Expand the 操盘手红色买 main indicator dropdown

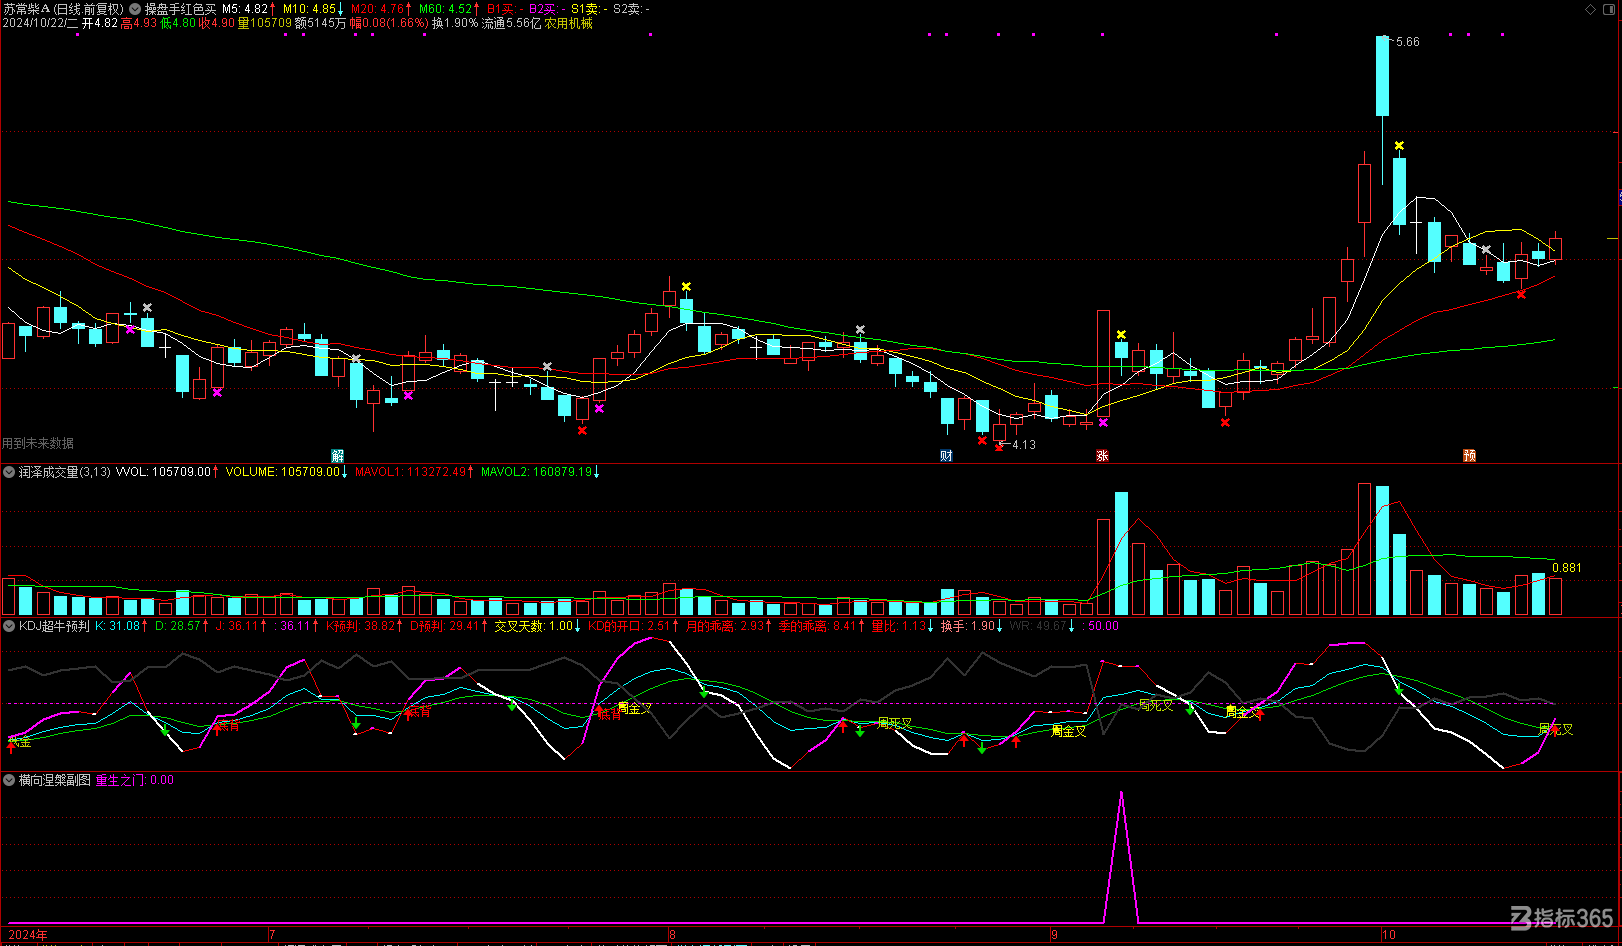(x=135, y=9)
